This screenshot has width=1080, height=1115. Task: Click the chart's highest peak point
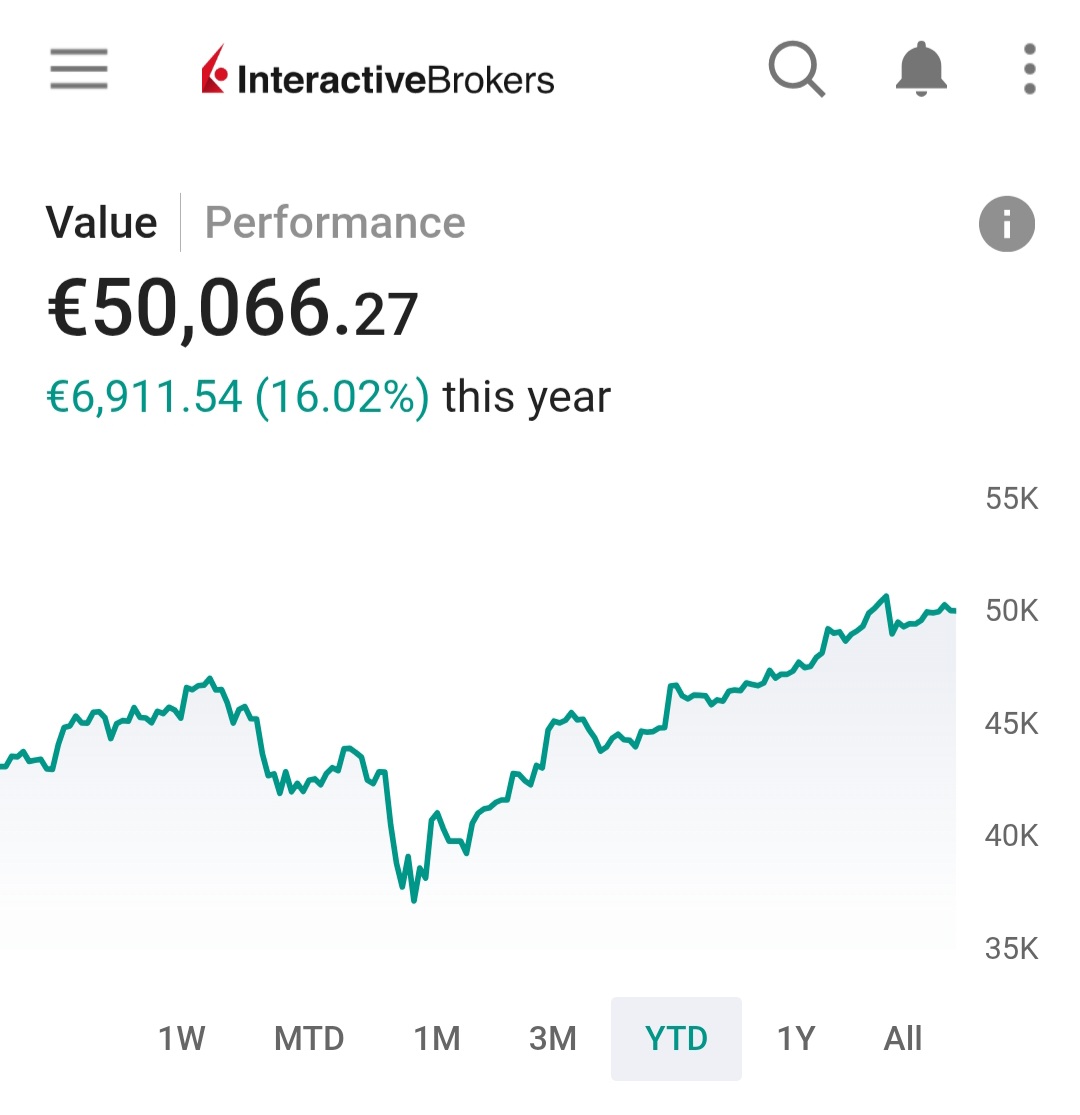click(x=885, y=596)
